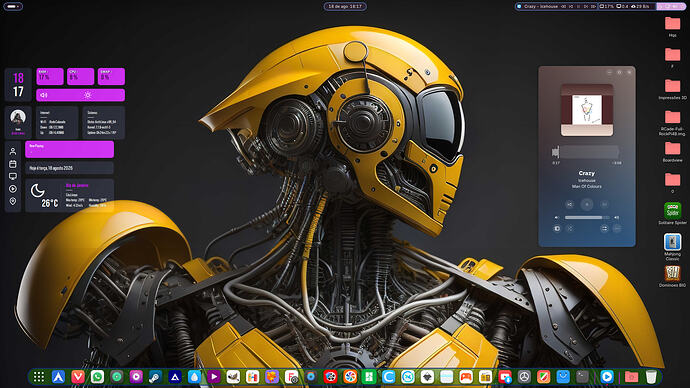690x388 pixels.
Task: Mute the music player using the left speaker icon
Action: coord(557,217)
